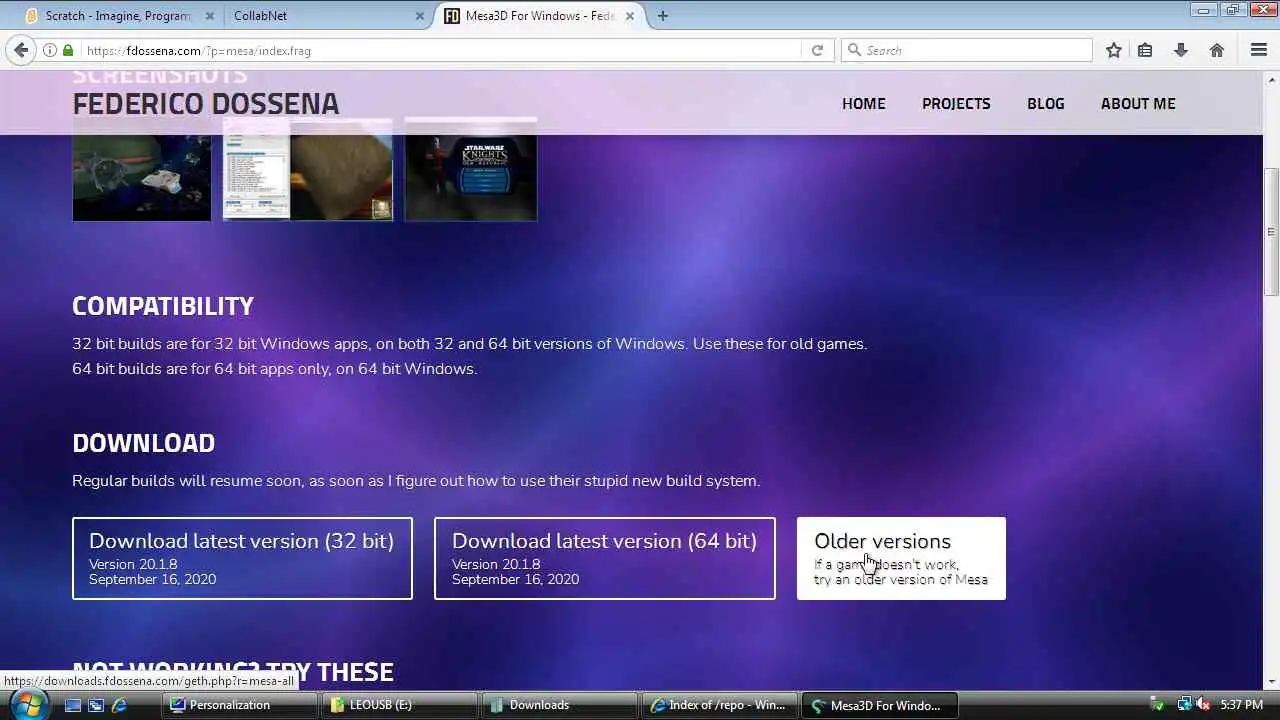This screenshot has width=1280, height=720.
Task: Go back with the browser back arrow
Action: [19, 50]
